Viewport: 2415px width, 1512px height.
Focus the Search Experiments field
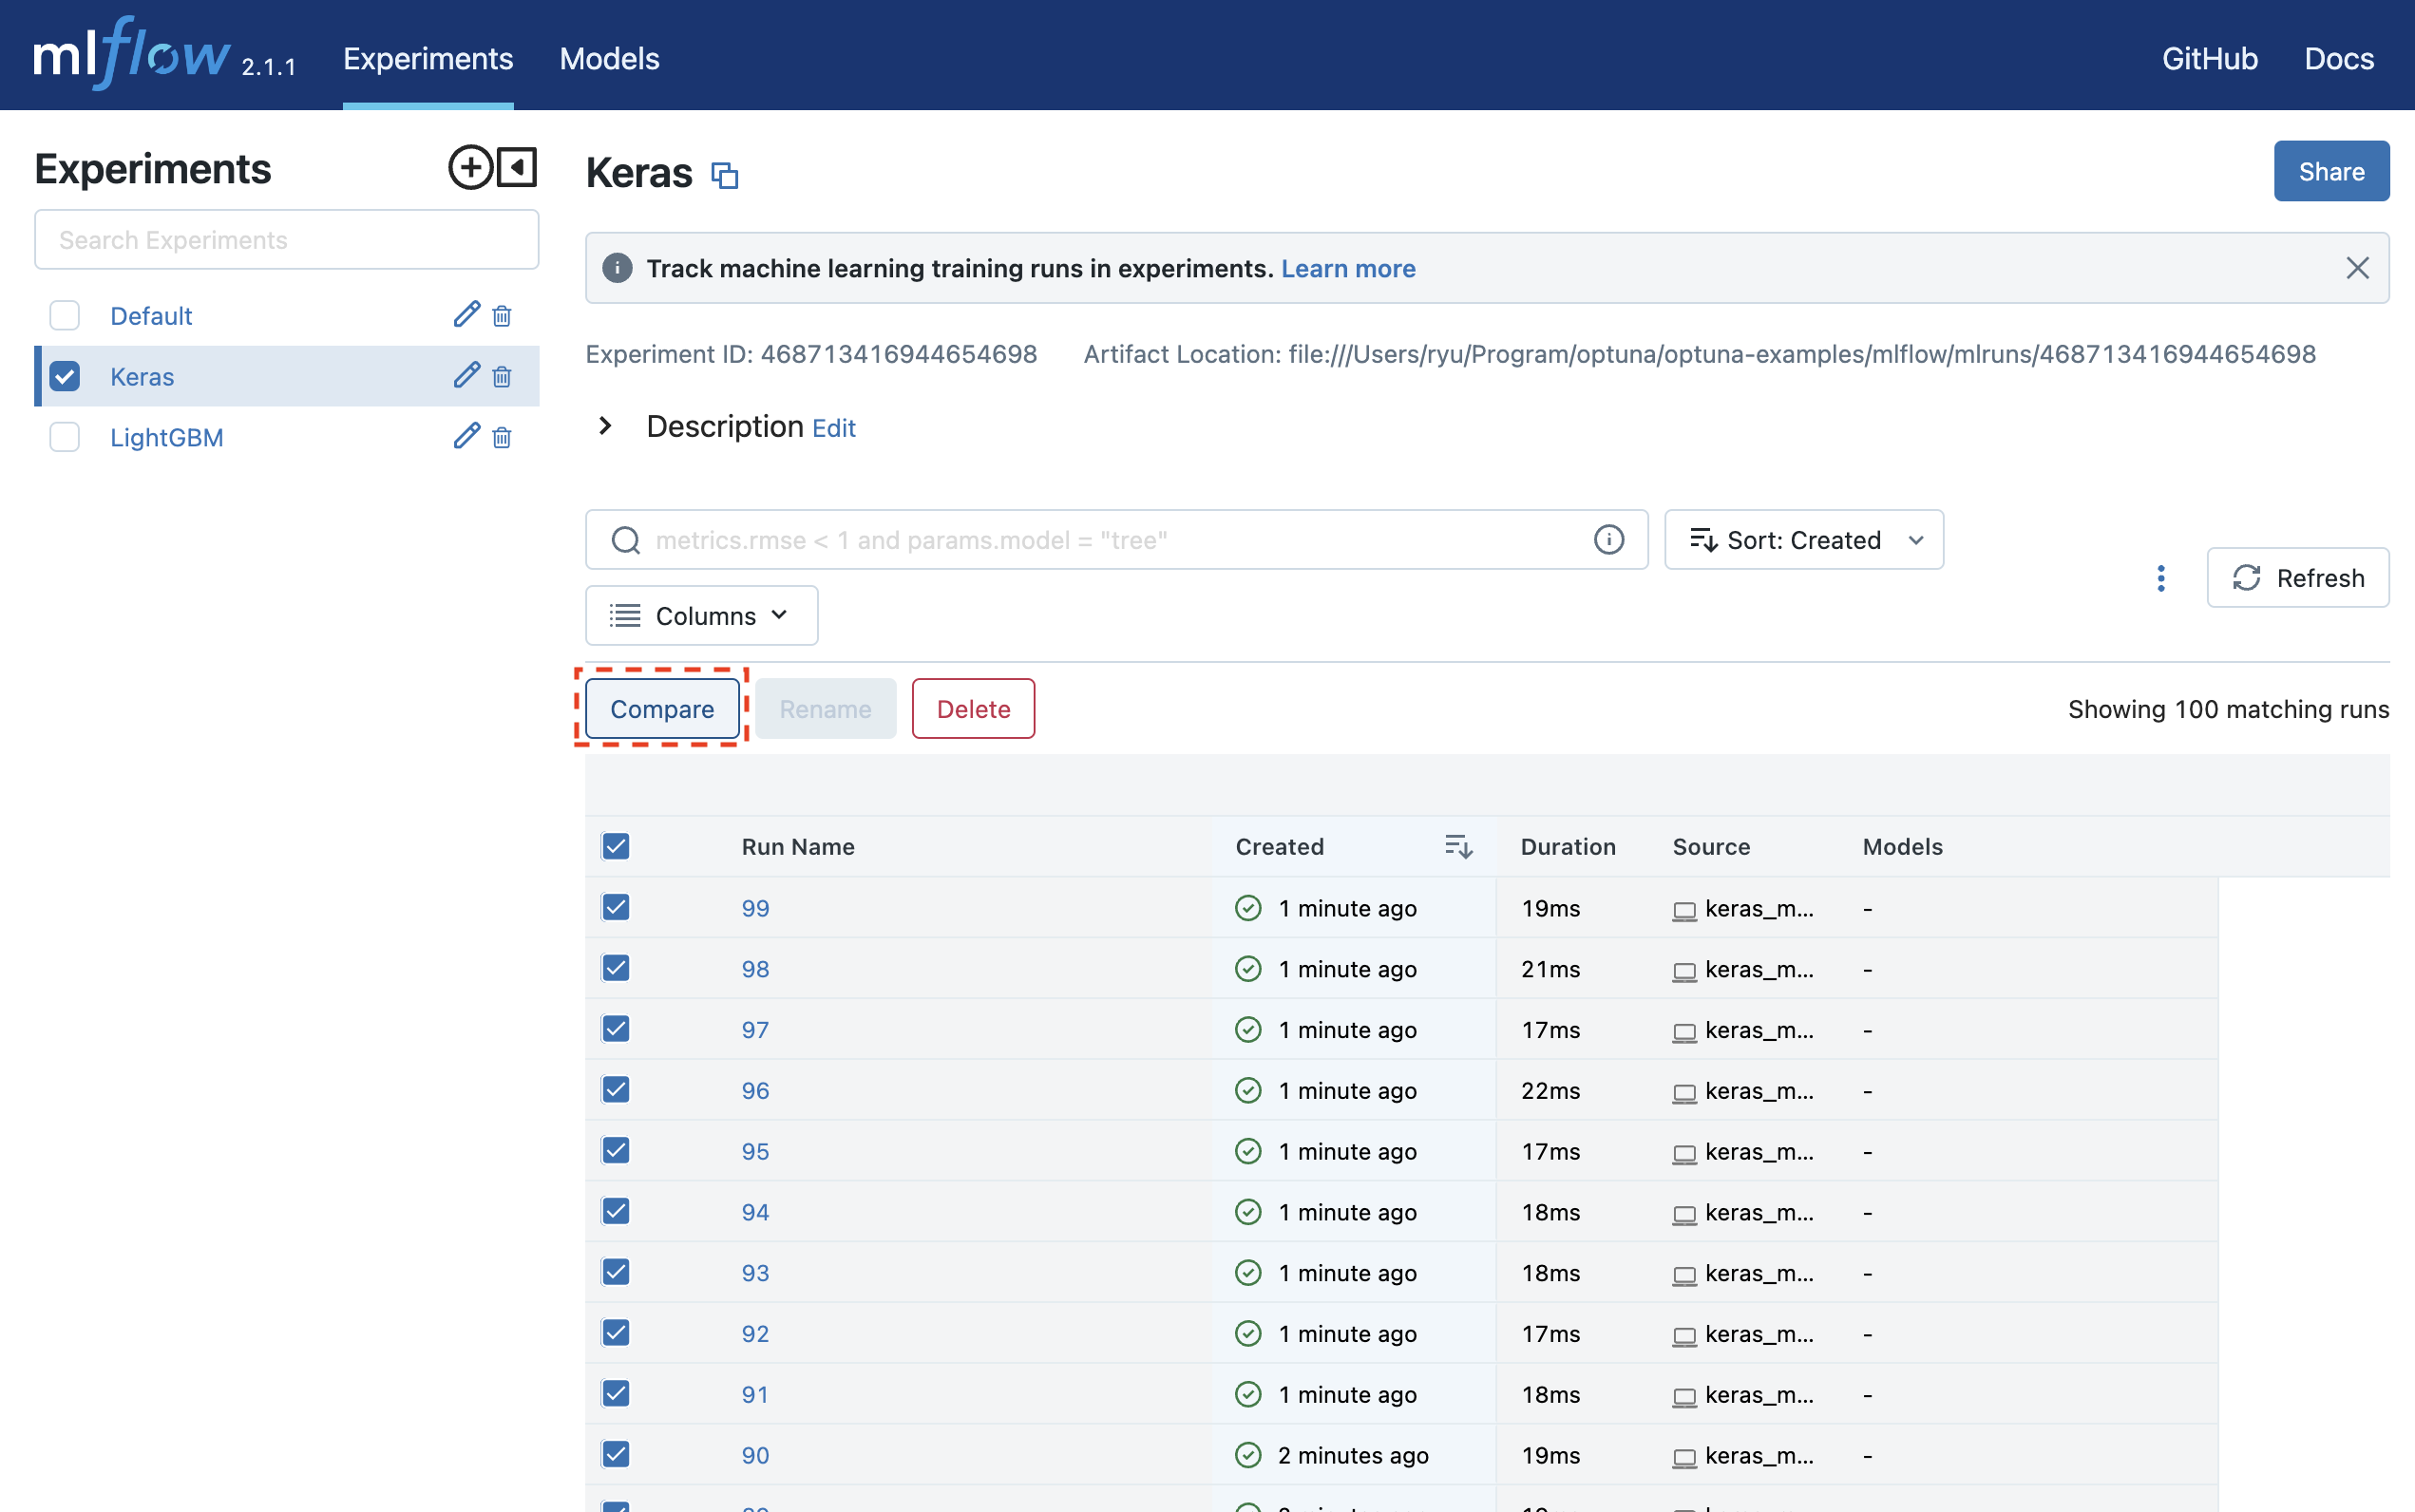click(286, 240)
